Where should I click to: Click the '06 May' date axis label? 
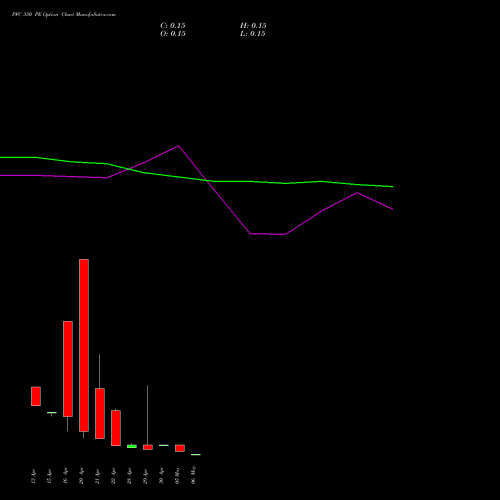[194, 475]
